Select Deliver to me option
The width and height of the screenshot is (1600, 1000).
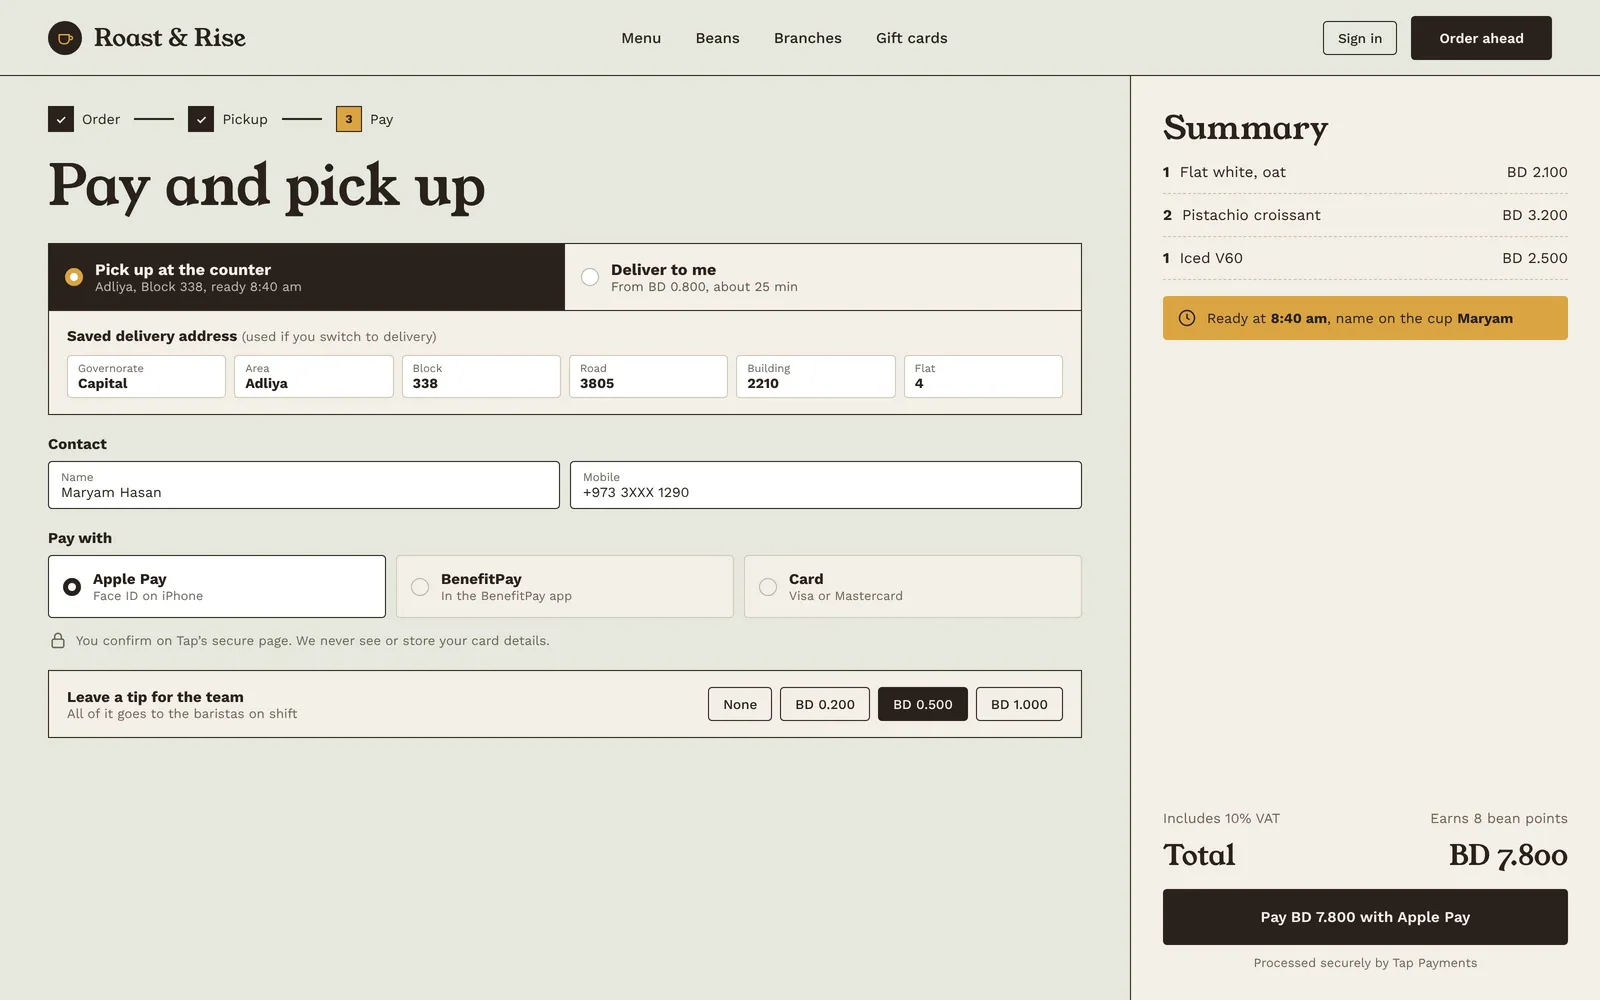coord(823,277)
